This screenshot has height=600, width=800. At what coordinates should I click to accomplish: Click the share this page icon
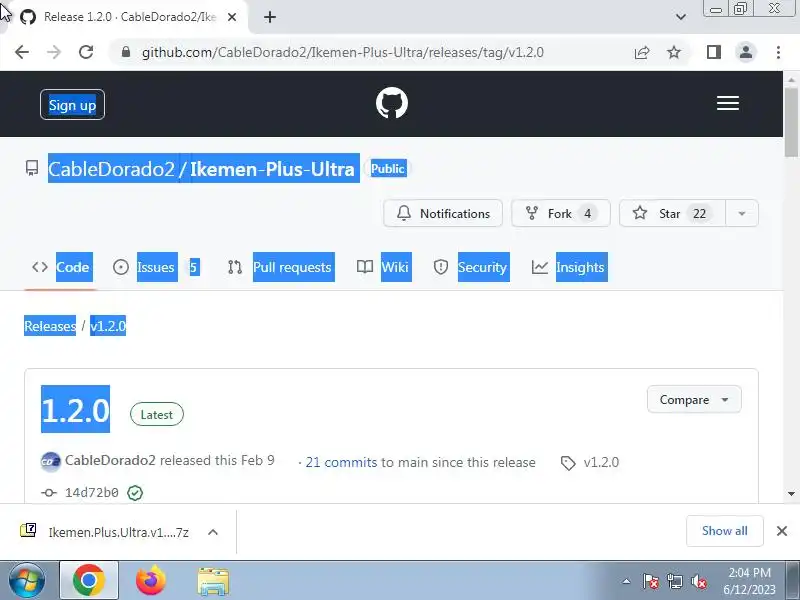click(x=642, y=52)
